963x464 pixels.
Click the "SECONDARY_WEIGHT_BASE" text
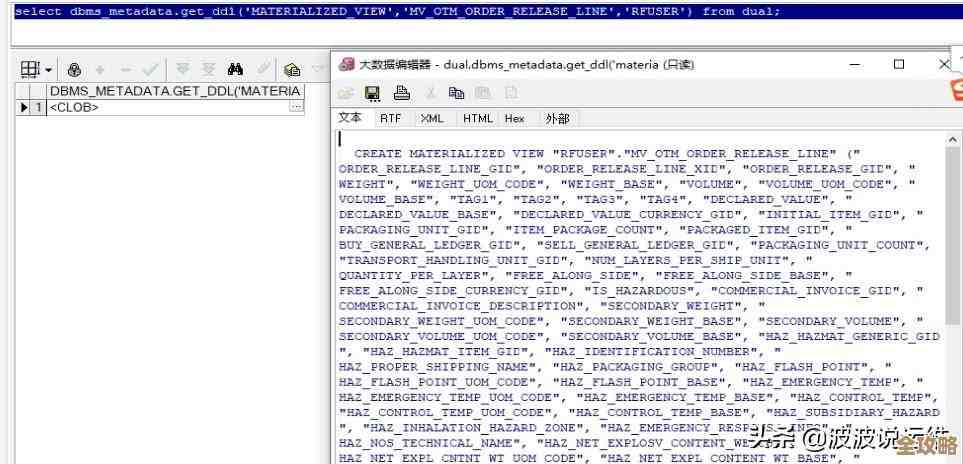(x=651, y=321)
